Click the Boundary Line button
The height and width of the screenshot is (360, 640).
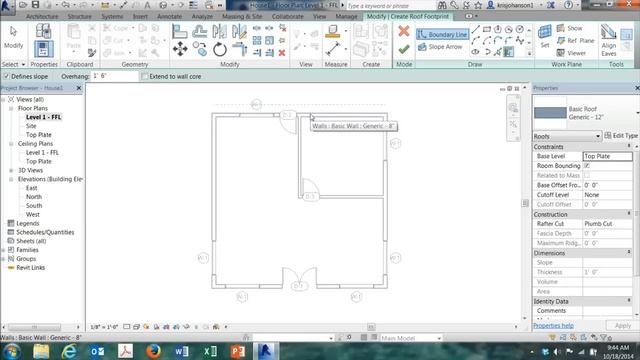tap(442, 34)
